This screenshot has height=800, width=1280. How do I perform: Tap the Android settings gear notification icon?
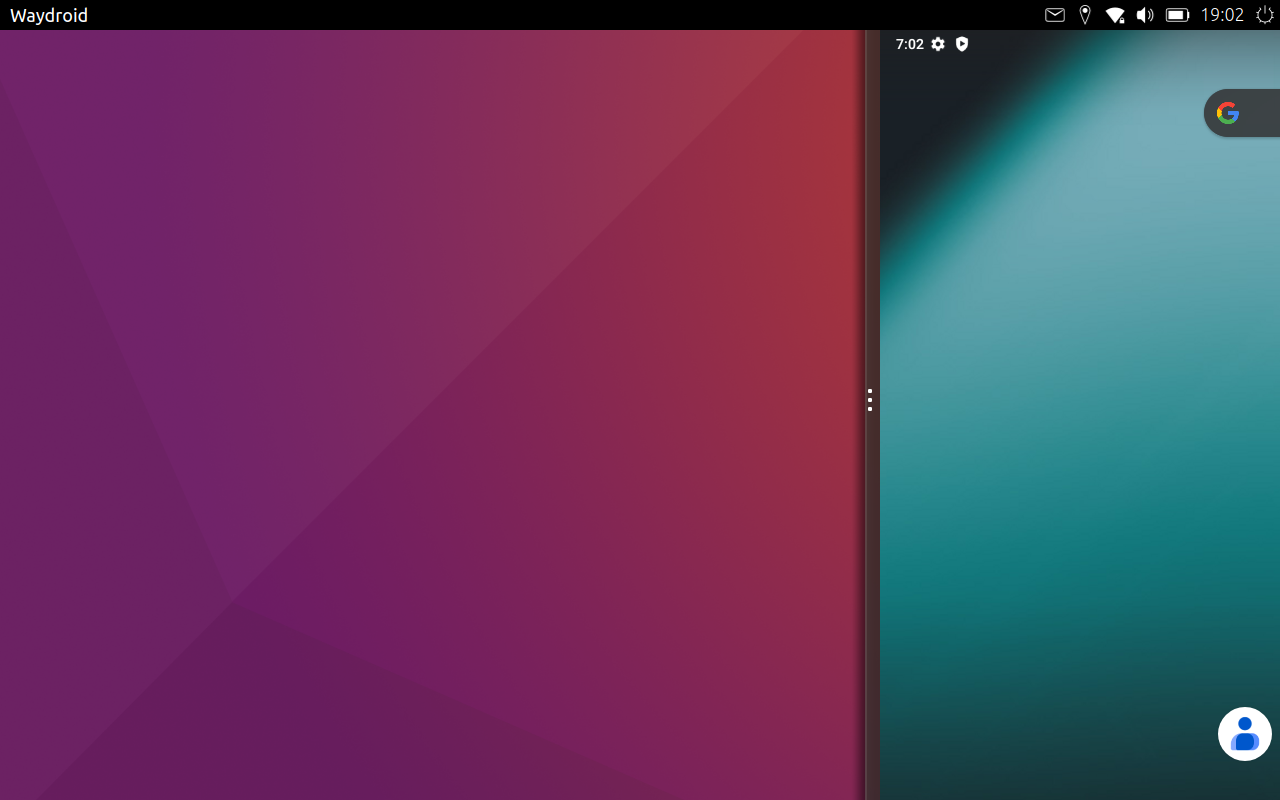pos(938,44)
